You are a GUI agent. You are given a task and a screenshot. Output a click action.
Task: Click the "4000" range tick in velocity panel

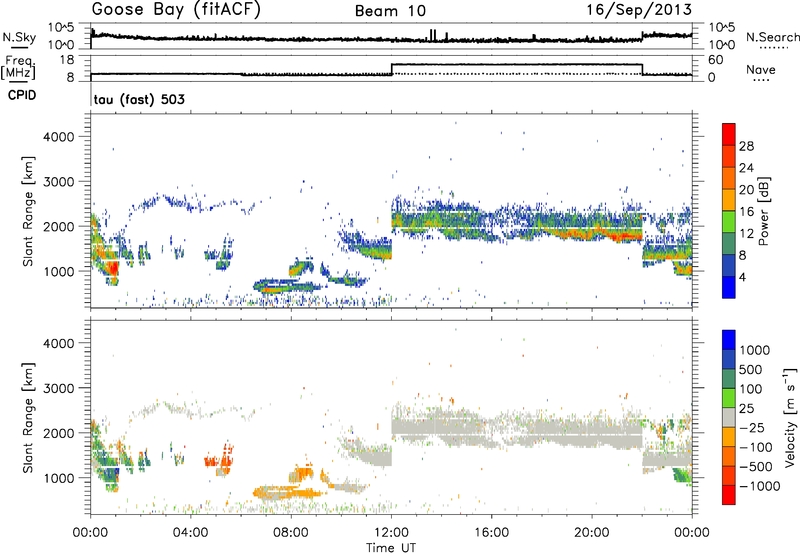58,343
